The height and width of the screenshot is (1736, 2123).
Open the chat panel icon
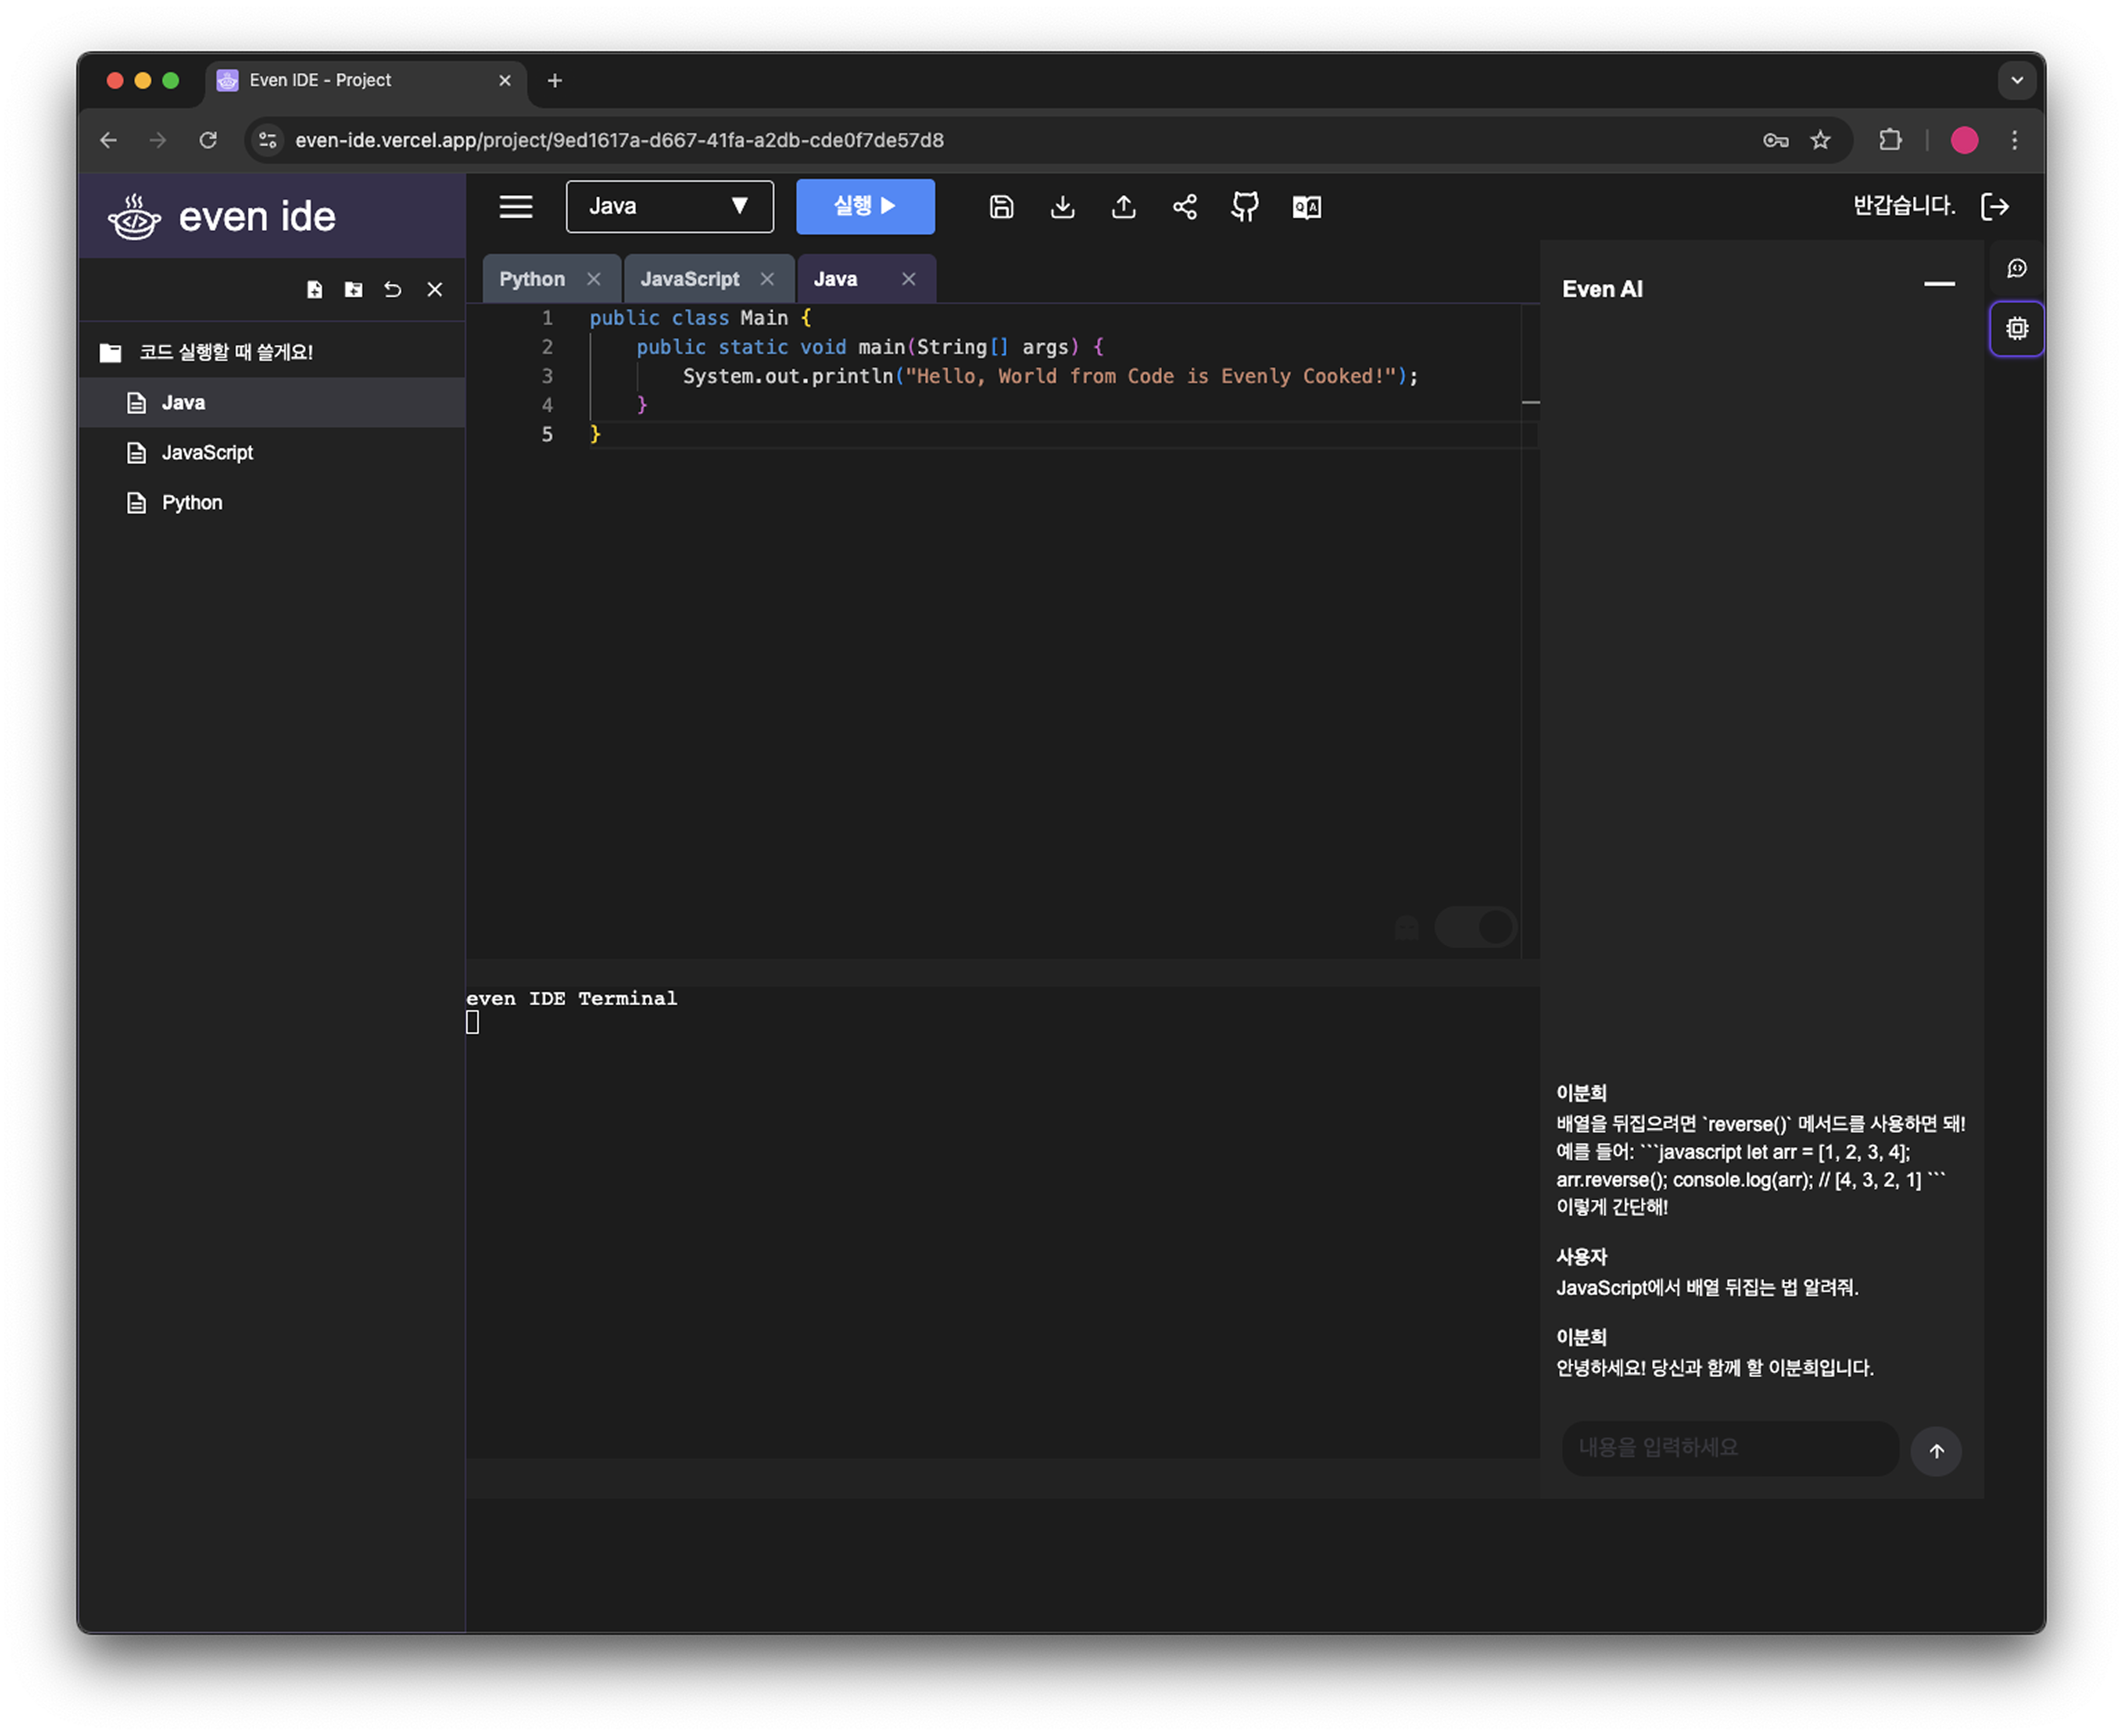tap(2016, 269)
